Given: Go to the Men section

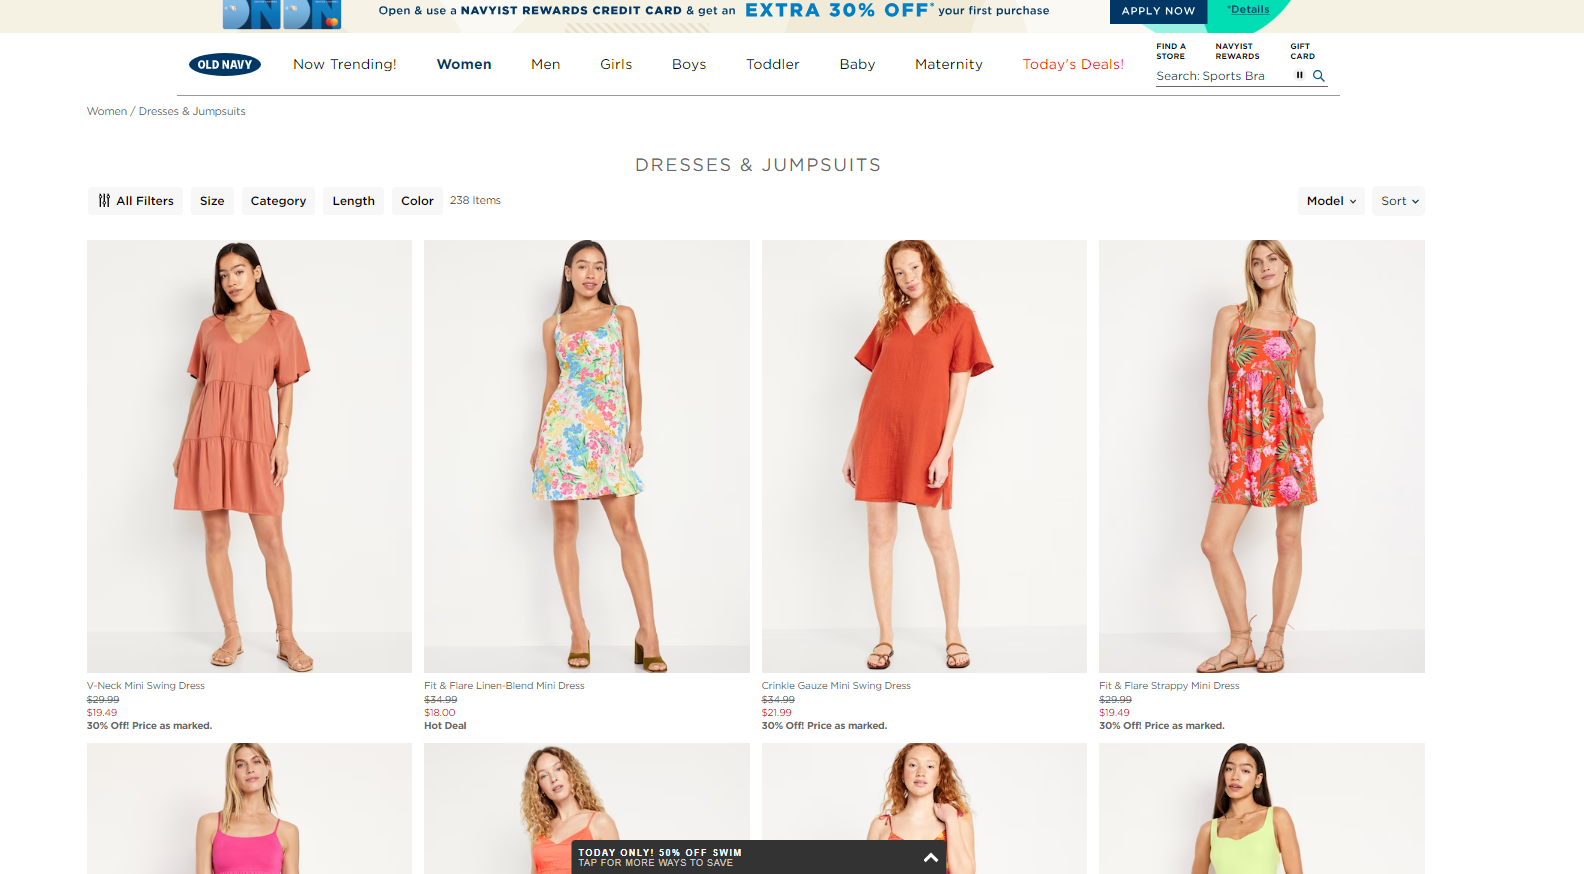Looking at the screenshot, I should [545, 64].
